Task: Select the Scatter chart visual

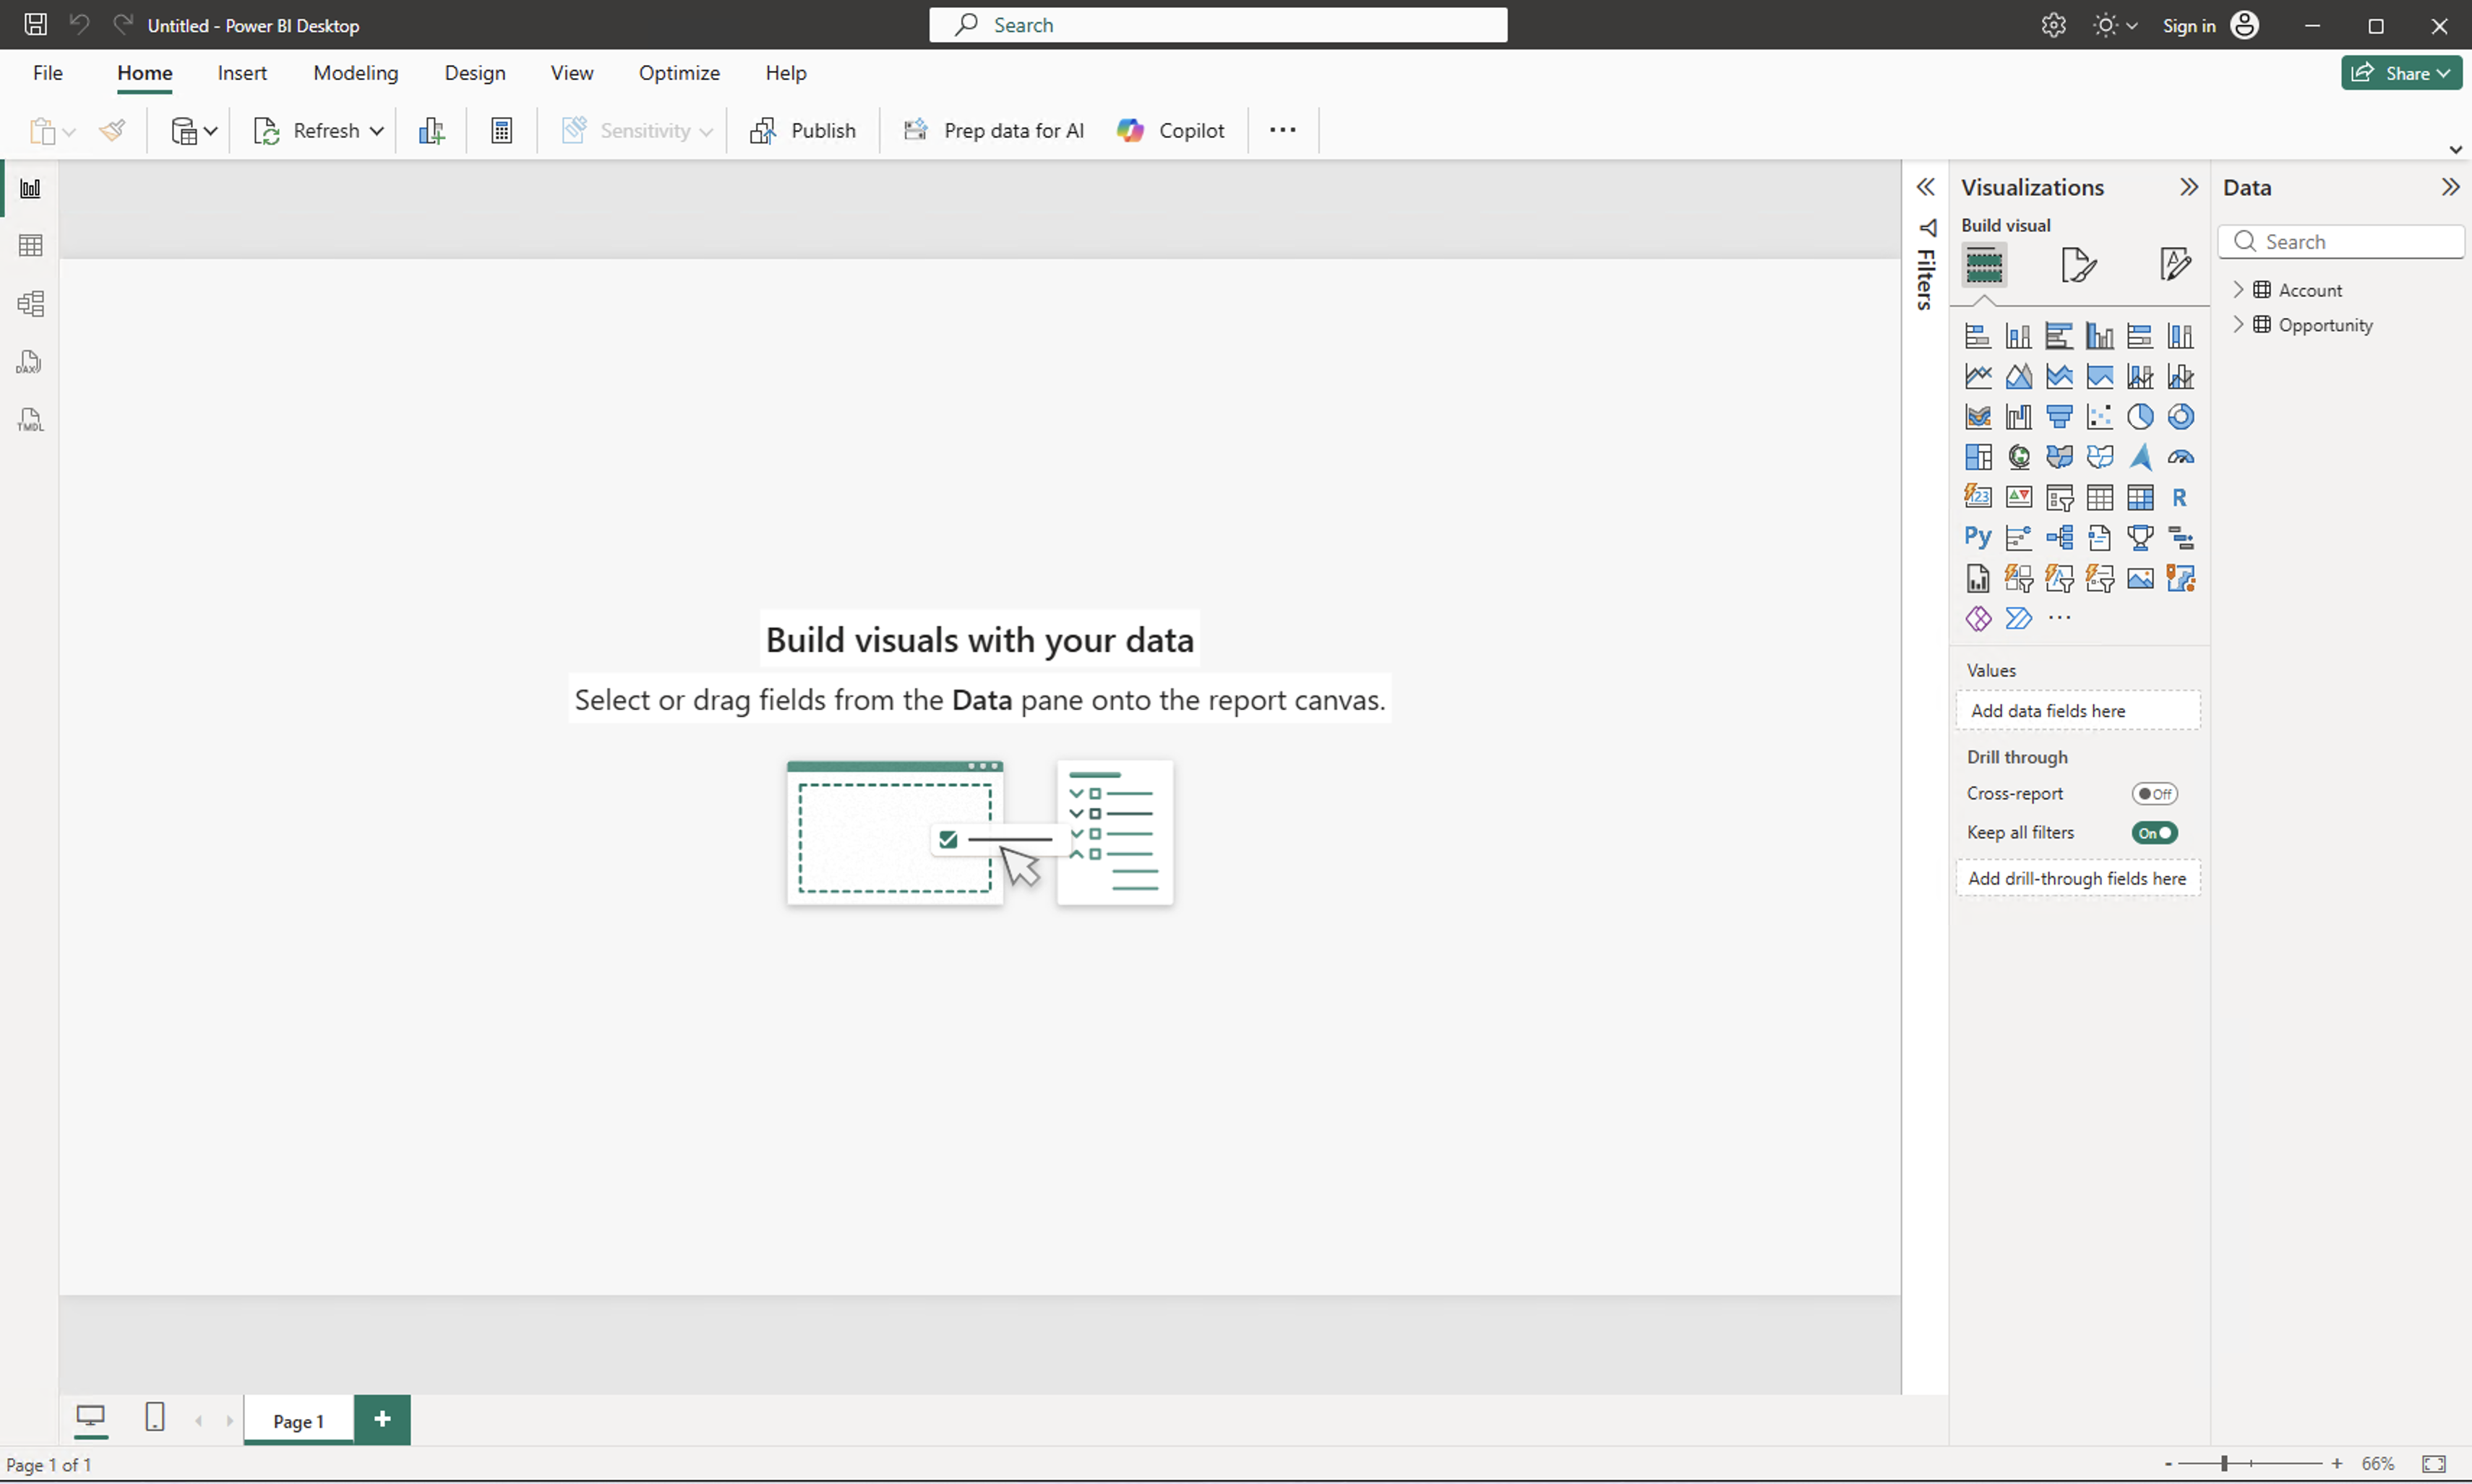Action: 2100,416
